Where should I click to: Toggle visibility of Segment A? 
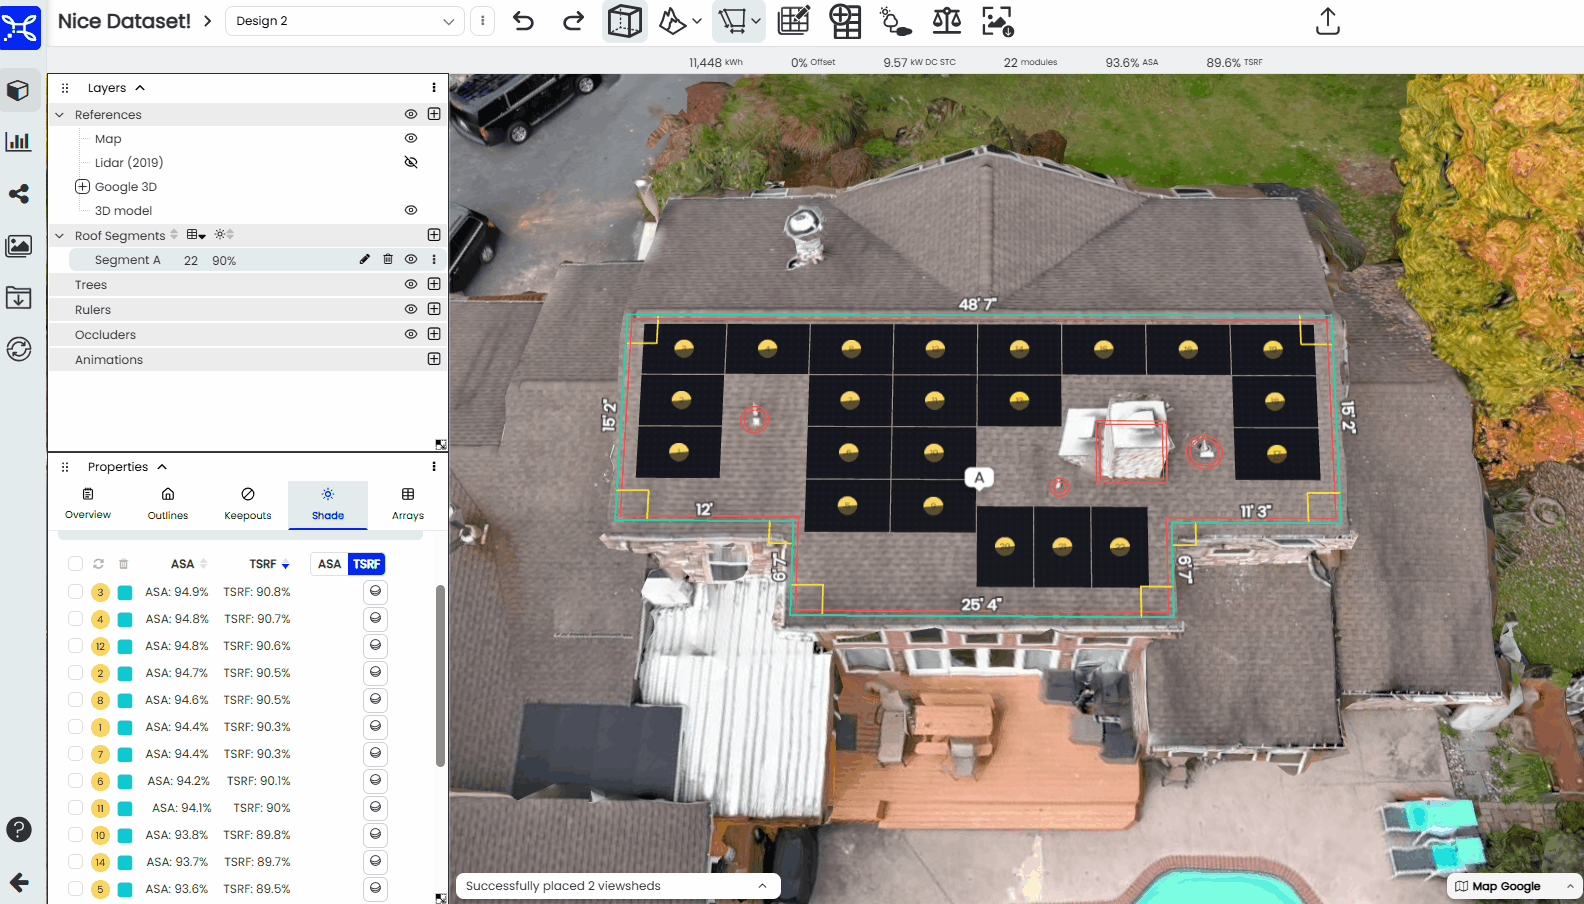click(411, 259)
